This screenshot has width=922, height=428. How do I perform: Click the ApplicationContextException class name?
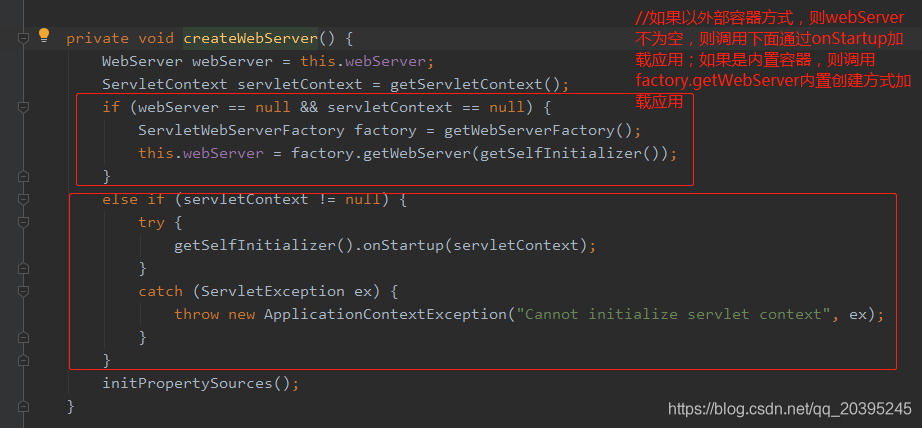tap(384, 314)
